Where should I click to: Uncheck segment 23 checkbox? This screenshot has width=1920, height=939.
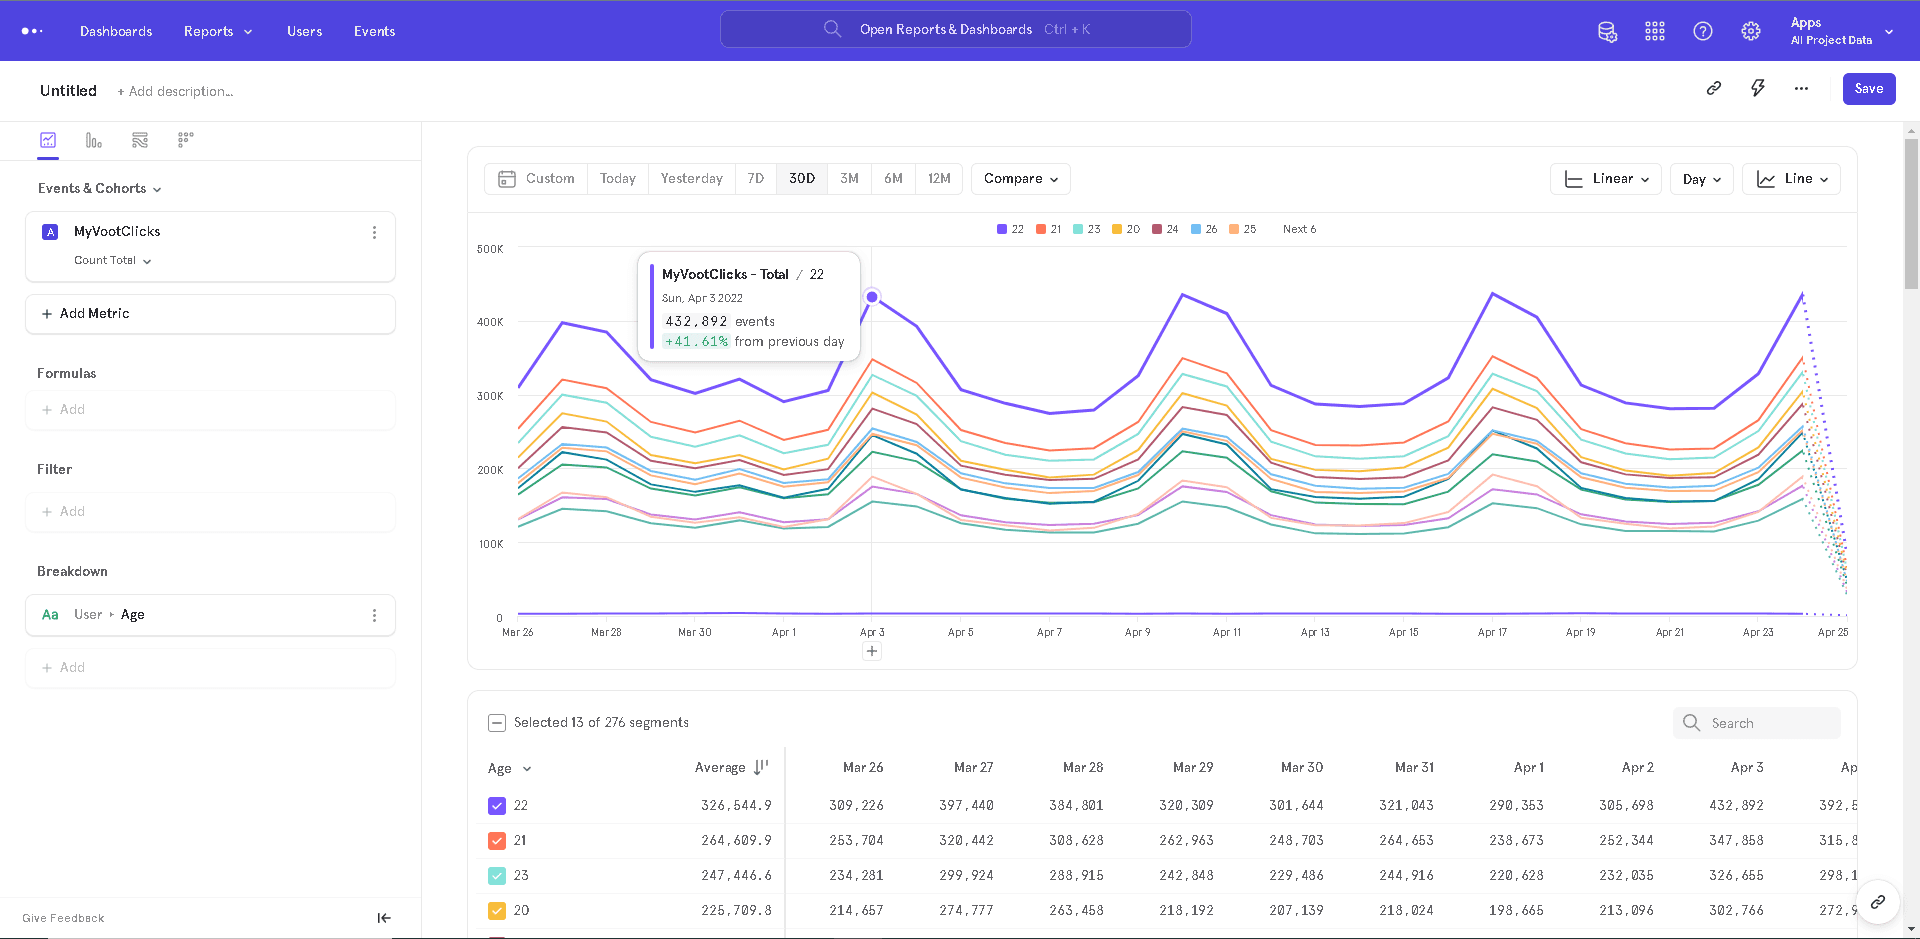[x=497, y=875]
